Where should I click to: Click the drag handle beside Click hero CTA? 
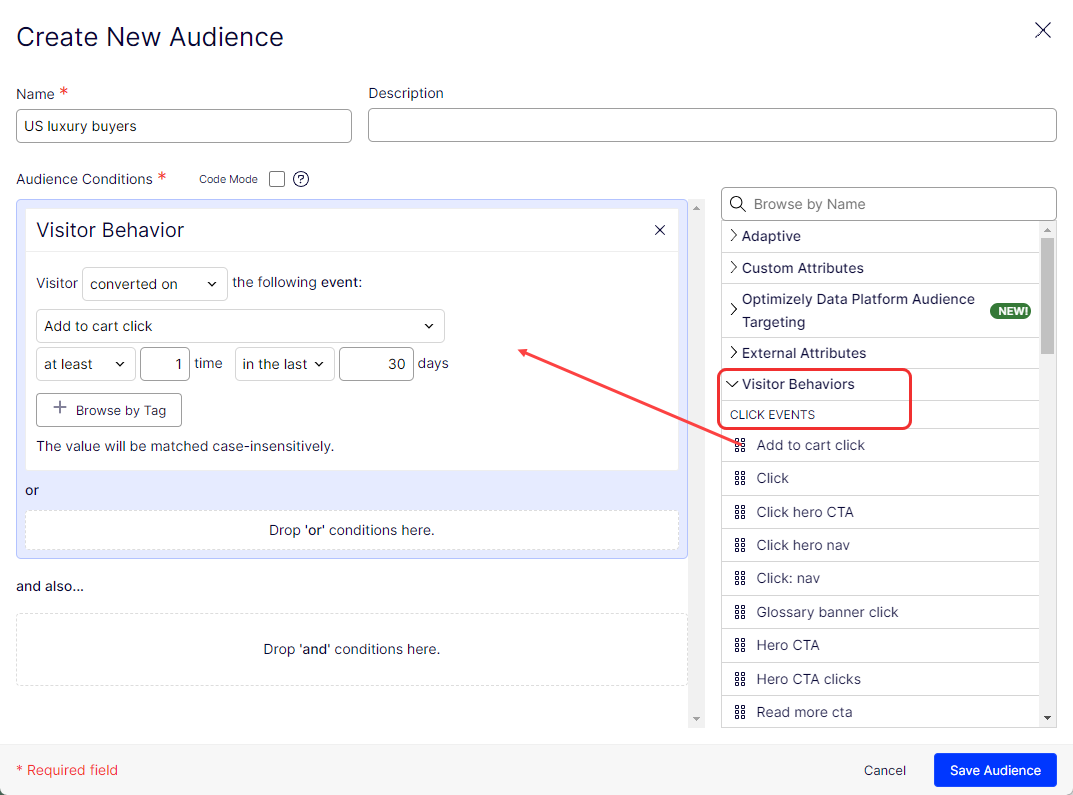[740, 512]
